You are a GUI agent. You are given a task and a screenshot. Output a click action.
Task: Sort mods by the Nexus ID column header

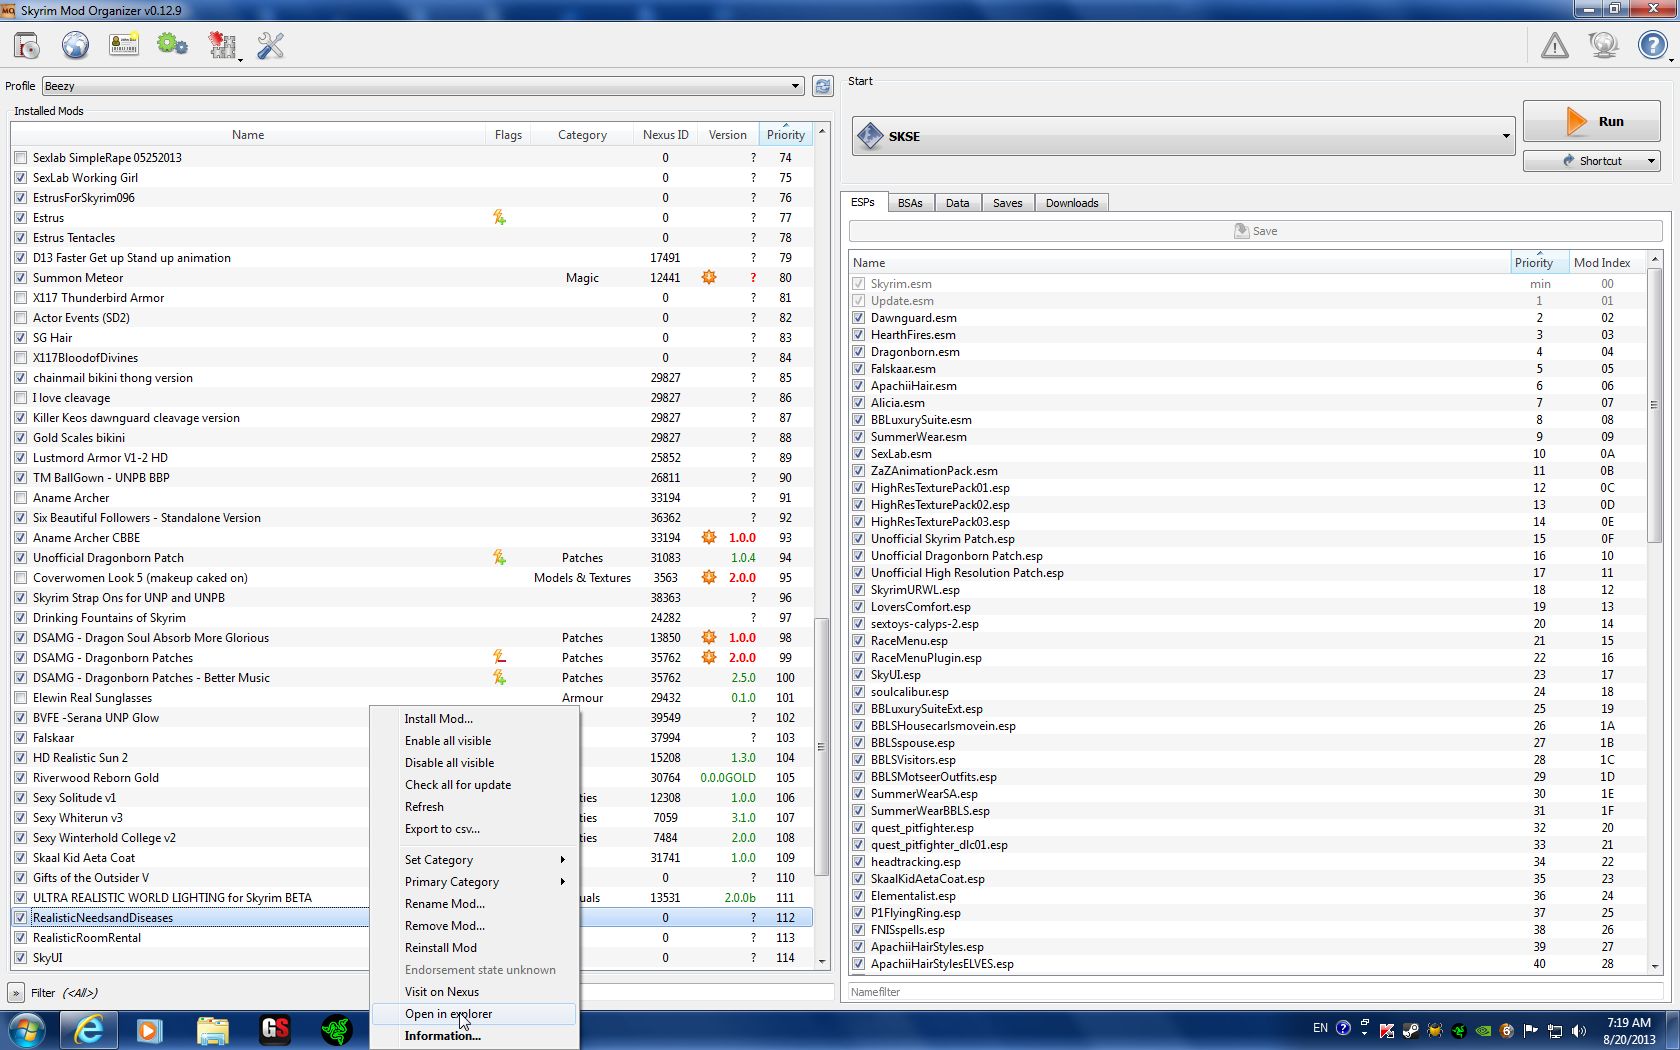665,135
